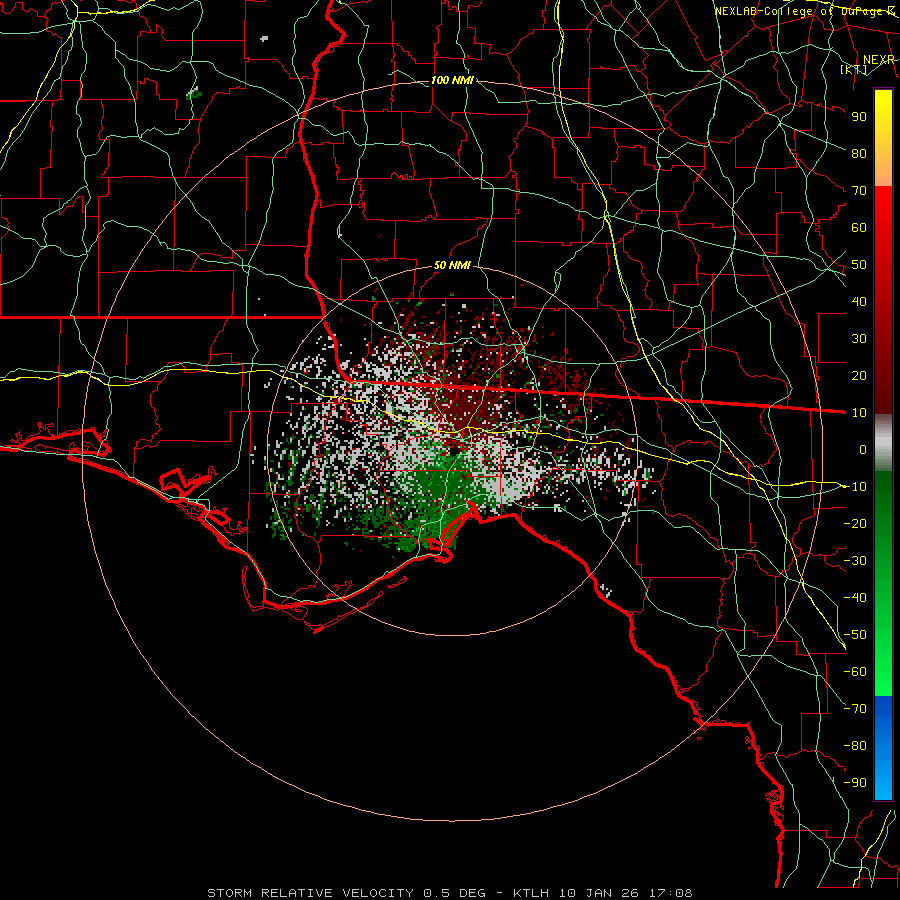Click the "0.5 DEG" elevation angle text
Image resolution: width=900 pixels, height=900 pixels.
click(x=455, y=893)
